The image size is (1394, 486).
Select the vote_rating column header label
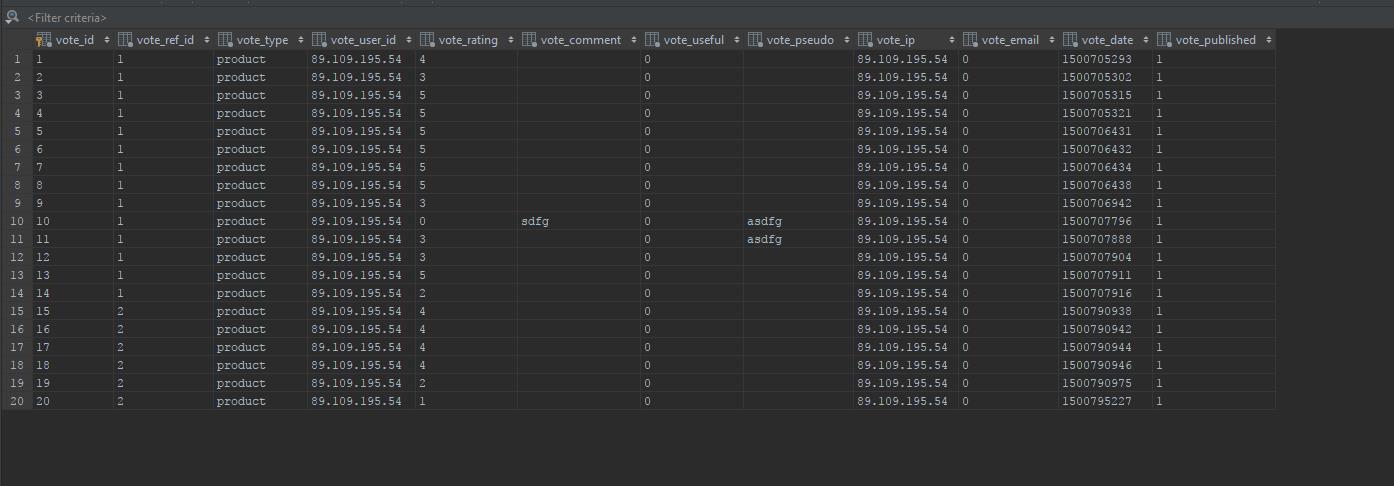tap(468, 40)
